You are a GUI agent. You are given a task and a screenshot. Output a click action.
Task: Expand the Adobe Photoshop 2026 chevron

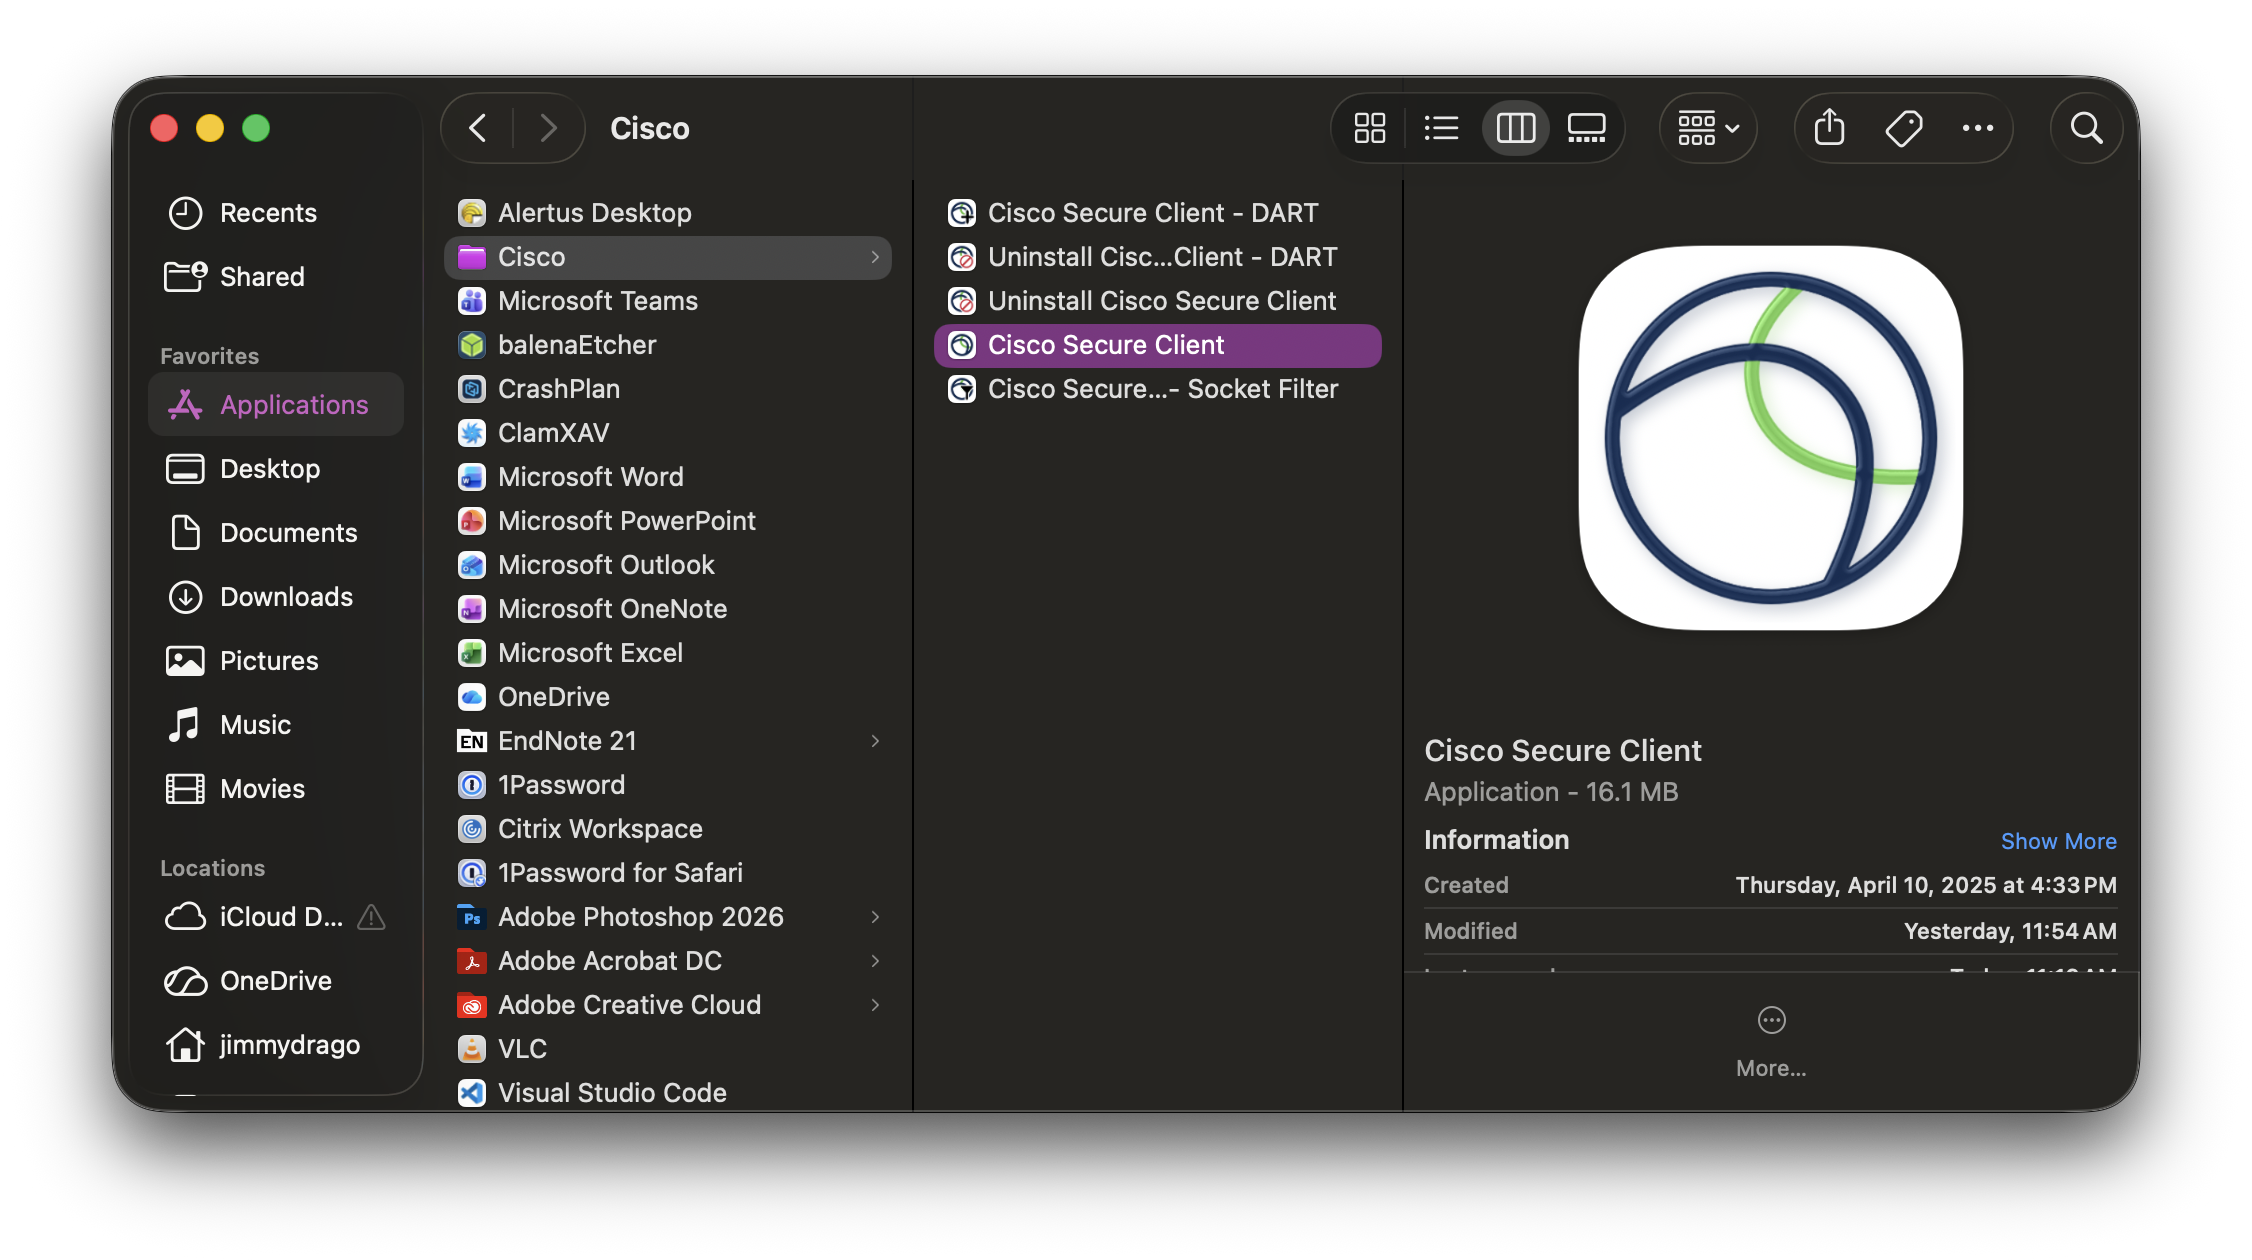click(x=875, y=917)
